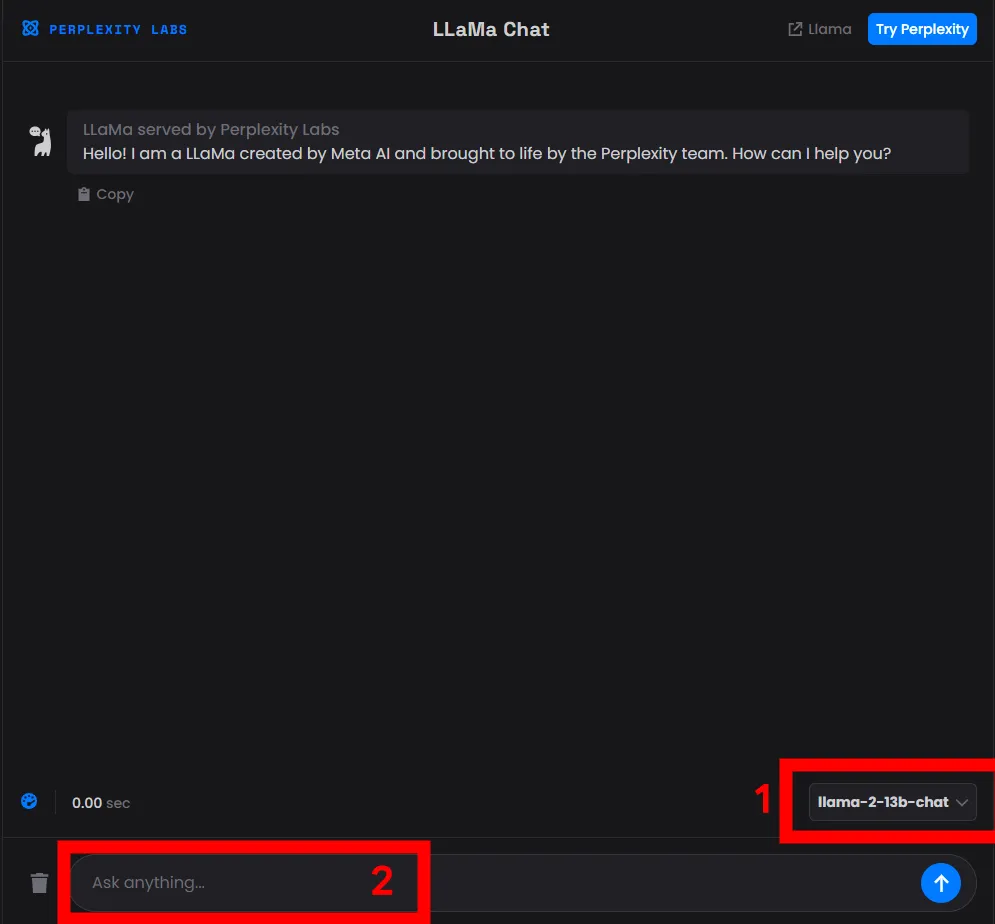Click the 'Hello! I am a LLaMa' message text

click(x=487, y=154)
